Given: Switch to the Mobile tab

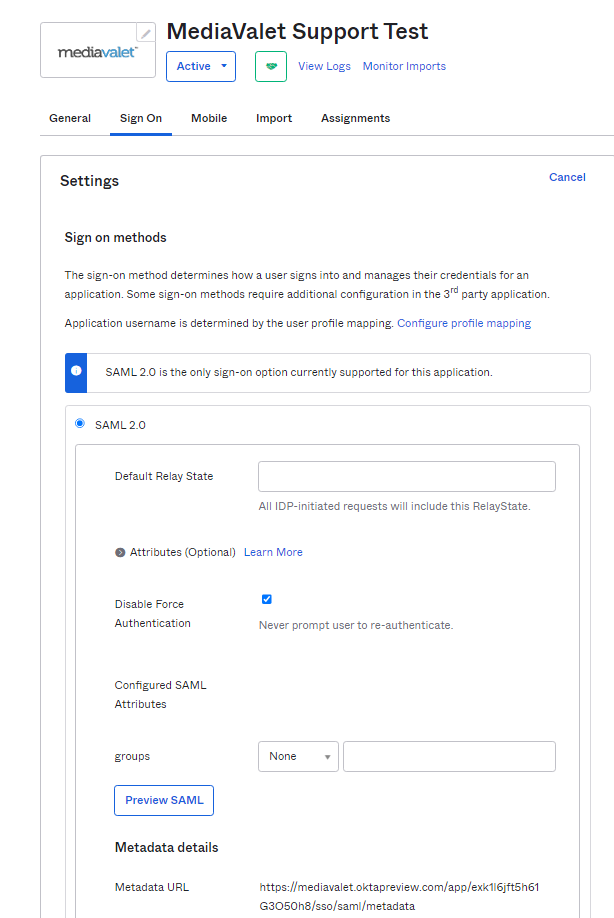Looking at the screenshot, I should pos(209,118).
